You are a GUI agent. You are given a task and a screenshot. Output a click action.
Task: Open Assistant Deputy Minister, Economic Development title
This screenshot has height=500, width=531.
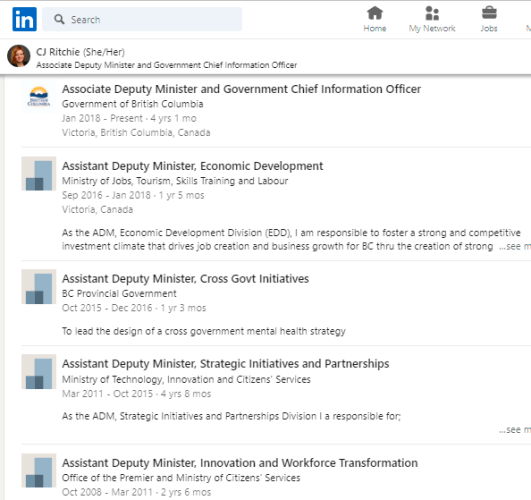(192, 166)
